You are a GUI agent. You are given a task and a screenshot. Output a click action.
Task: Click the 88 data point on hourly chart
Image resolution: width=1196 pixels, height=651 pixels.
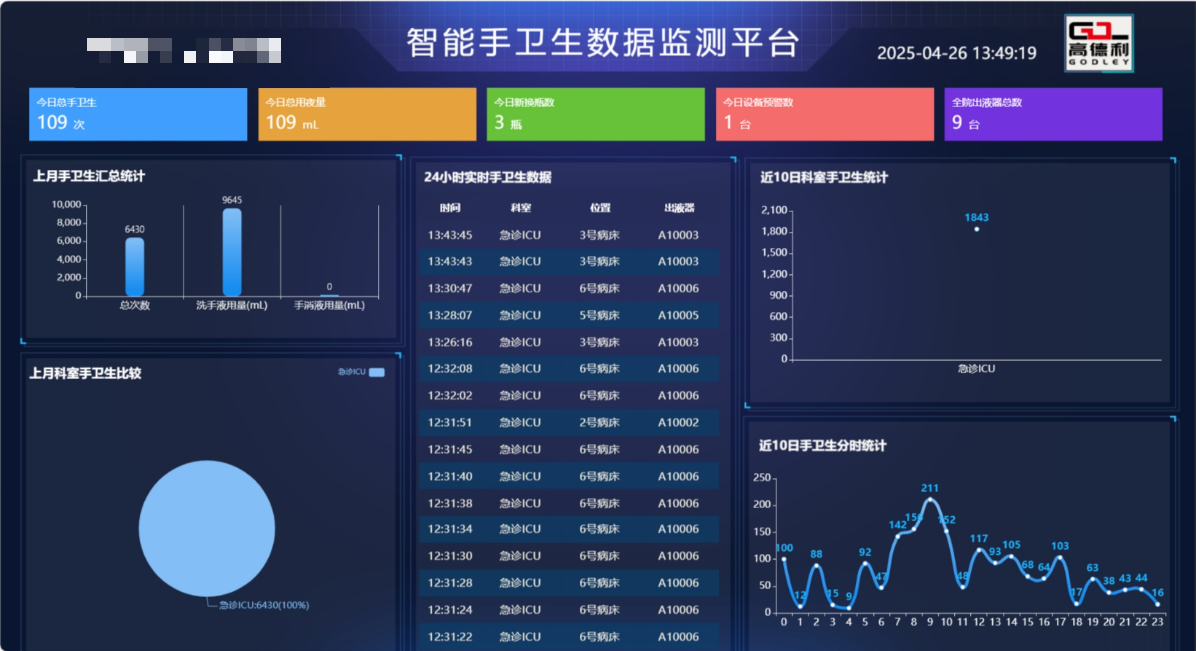pos(816,566)
